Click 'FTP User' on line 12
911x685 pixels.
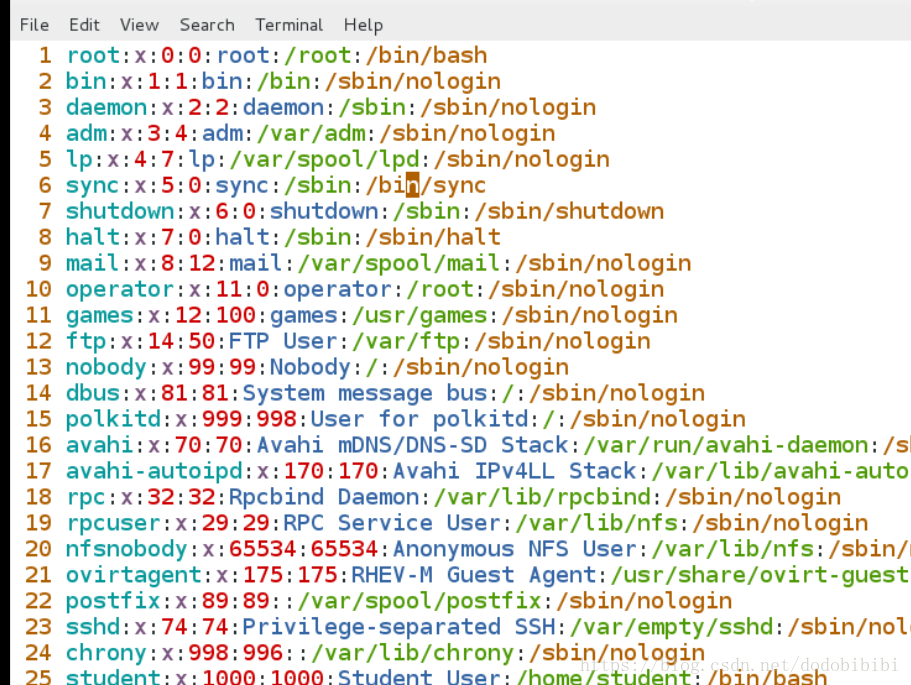click(284, 341)
